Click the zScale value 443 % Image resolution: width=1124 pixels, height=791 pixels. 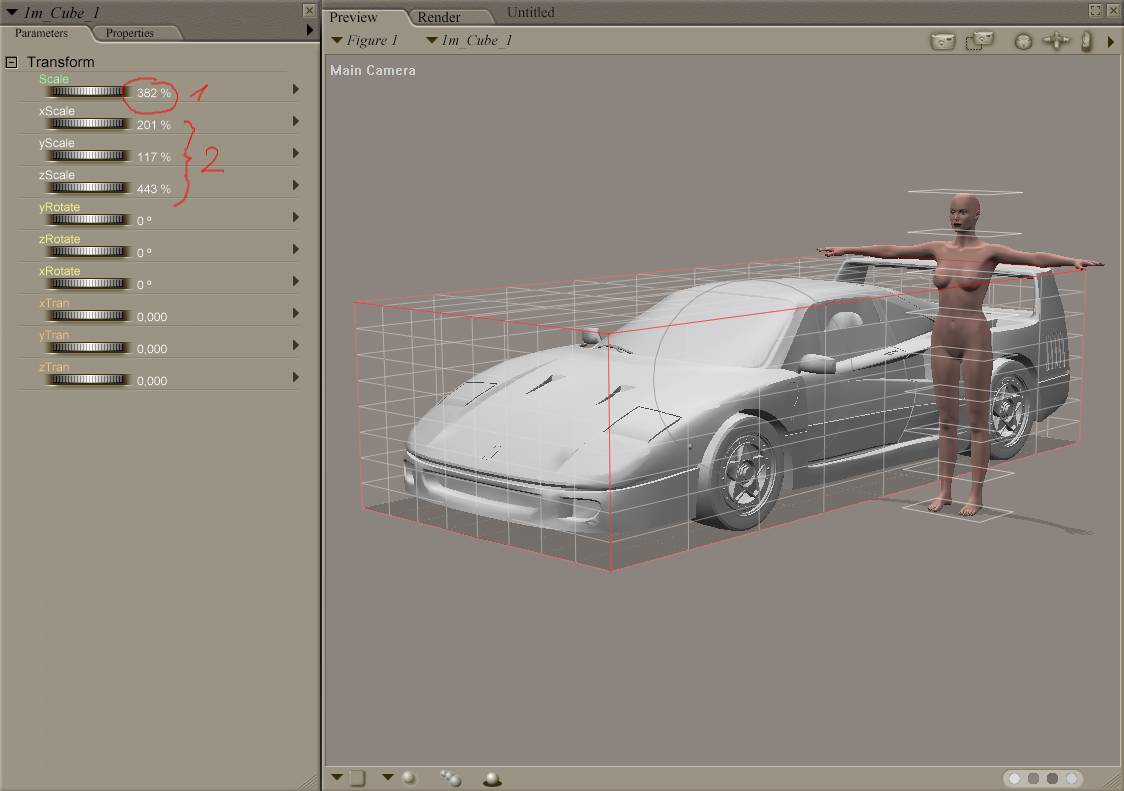point(154,189)
